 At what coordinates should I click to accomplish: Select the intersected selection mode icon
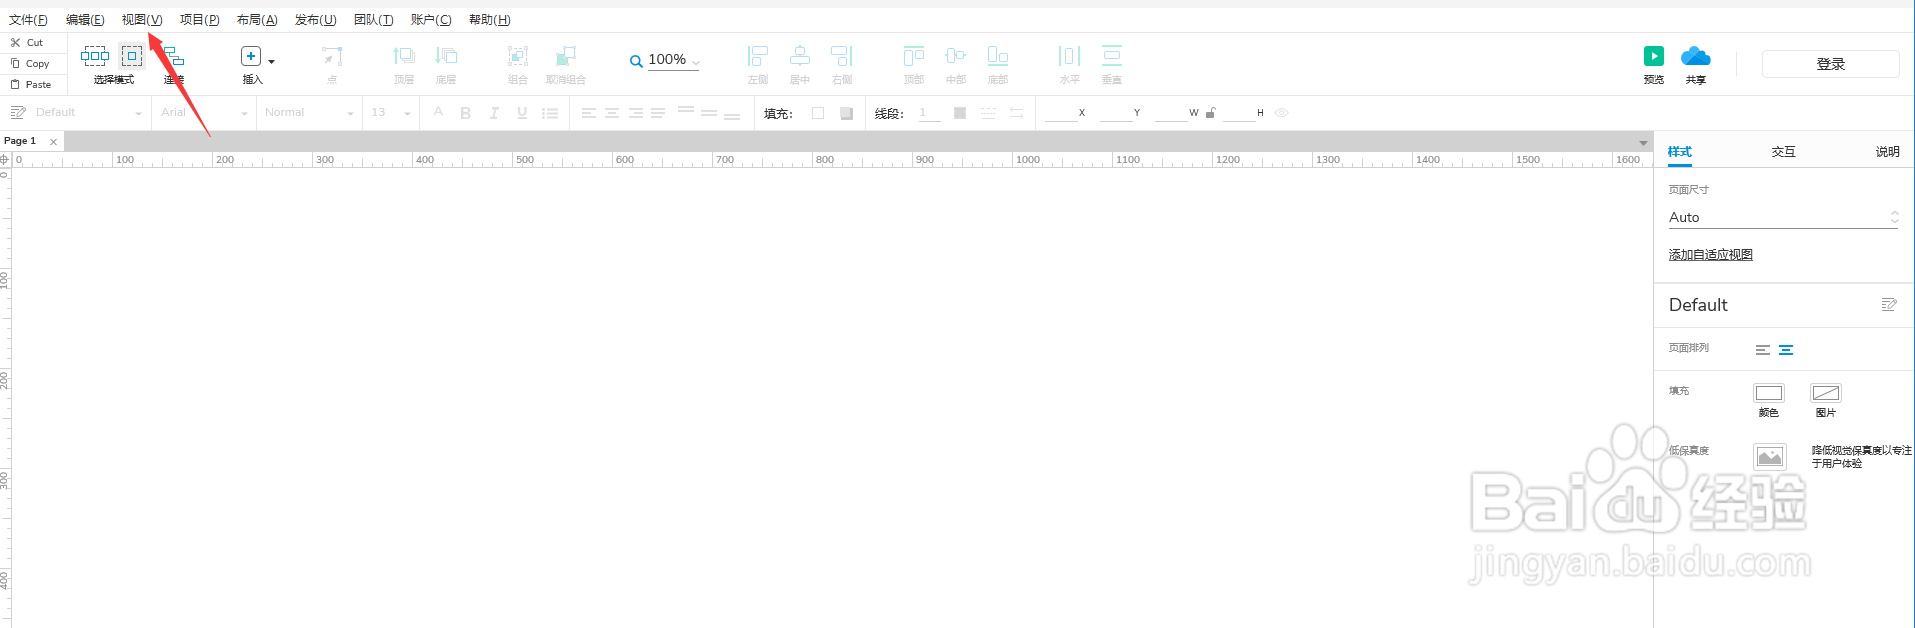[95, 56]
